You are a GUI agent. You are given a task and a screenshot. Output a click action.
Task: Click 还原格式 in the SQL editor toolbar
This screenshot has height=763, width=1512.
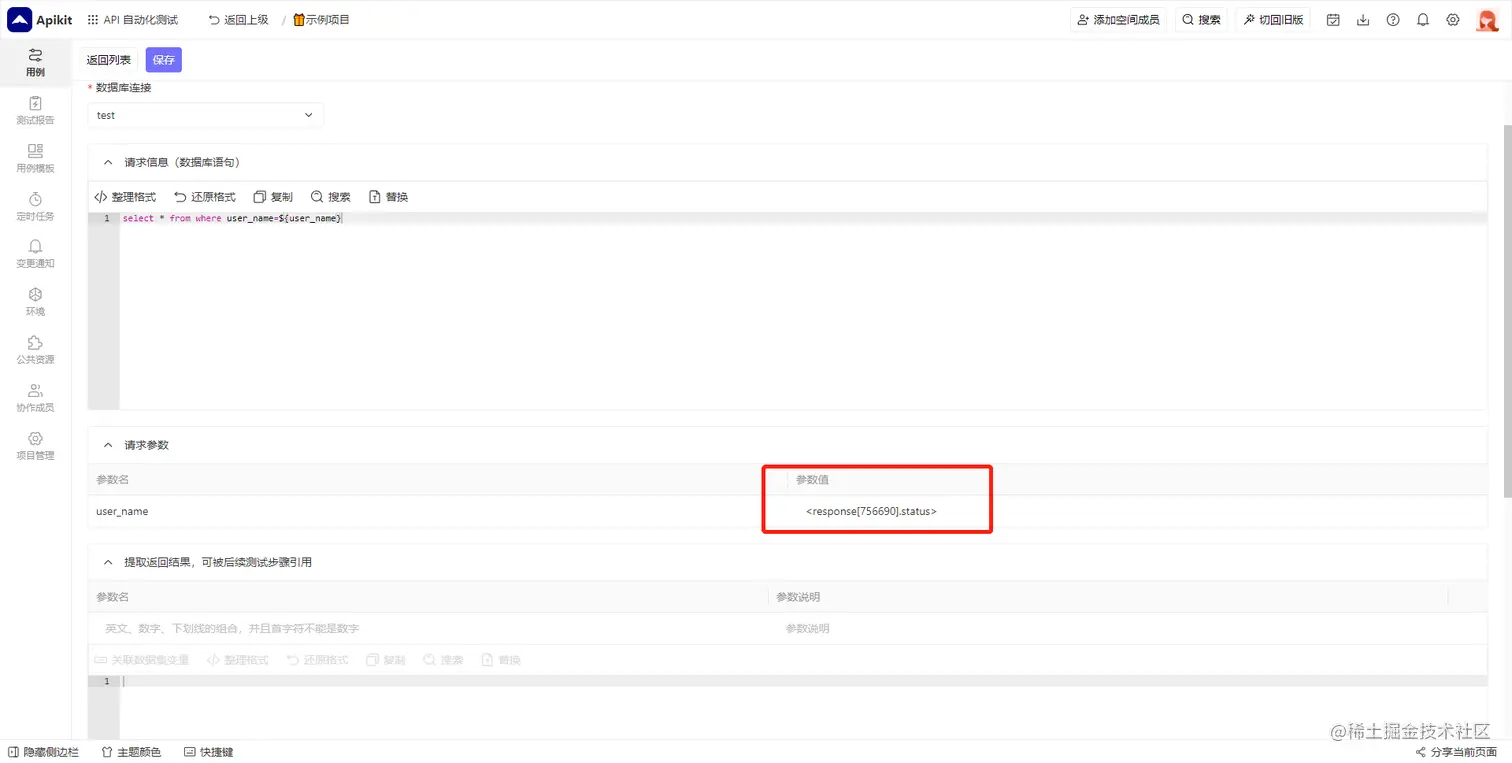click(205, 197)
